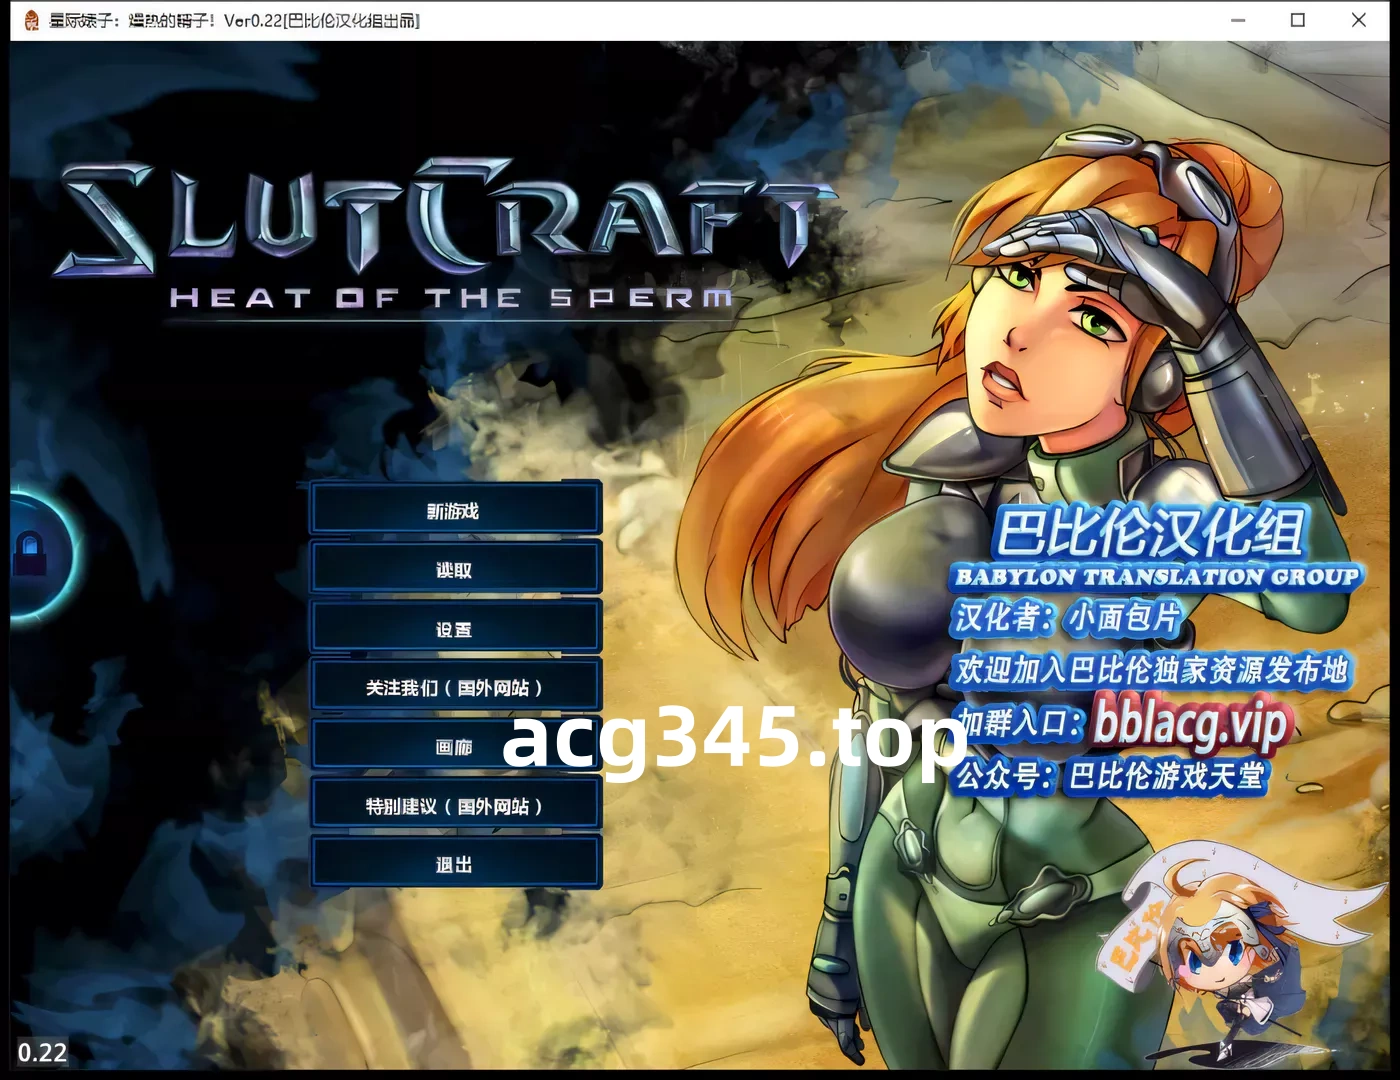
Task: Click the padlock icon on left edge
Action: coord(30,552)
